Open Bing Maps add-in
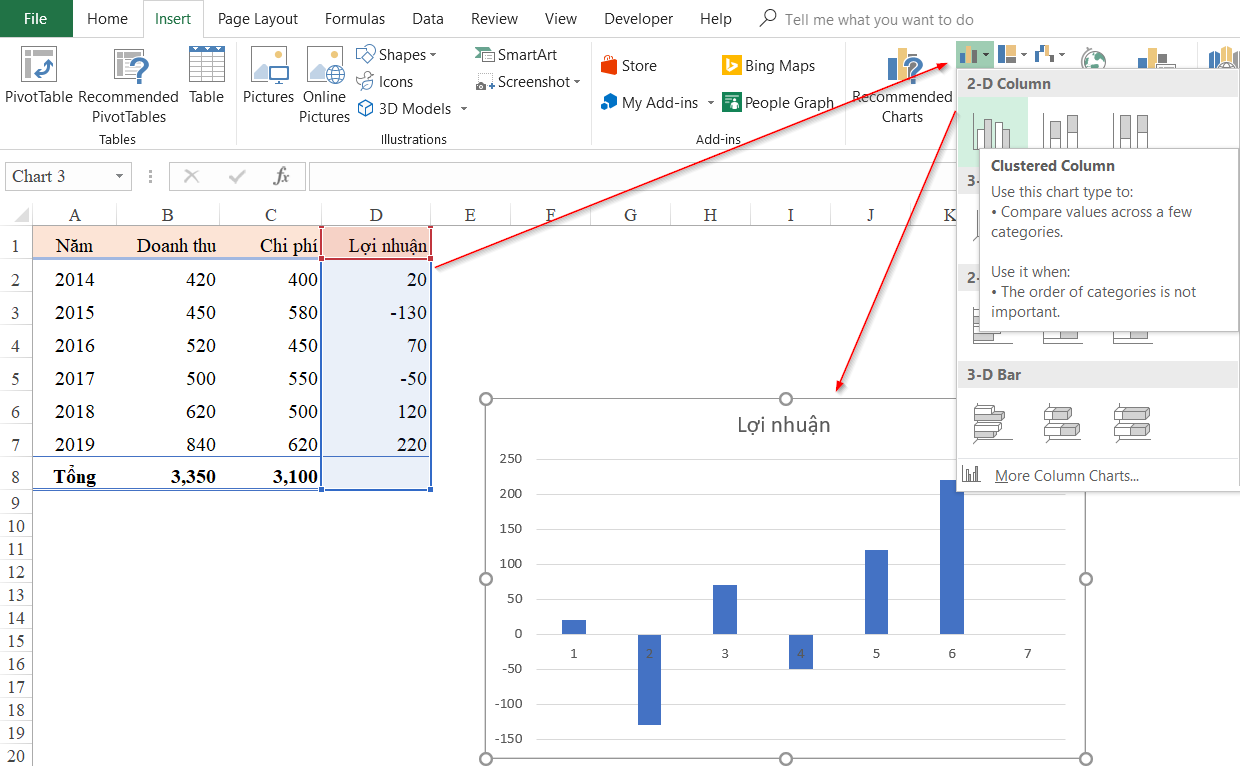Image resolution: width=1240 pixels, height=766 pixels. tap(767, 66)
